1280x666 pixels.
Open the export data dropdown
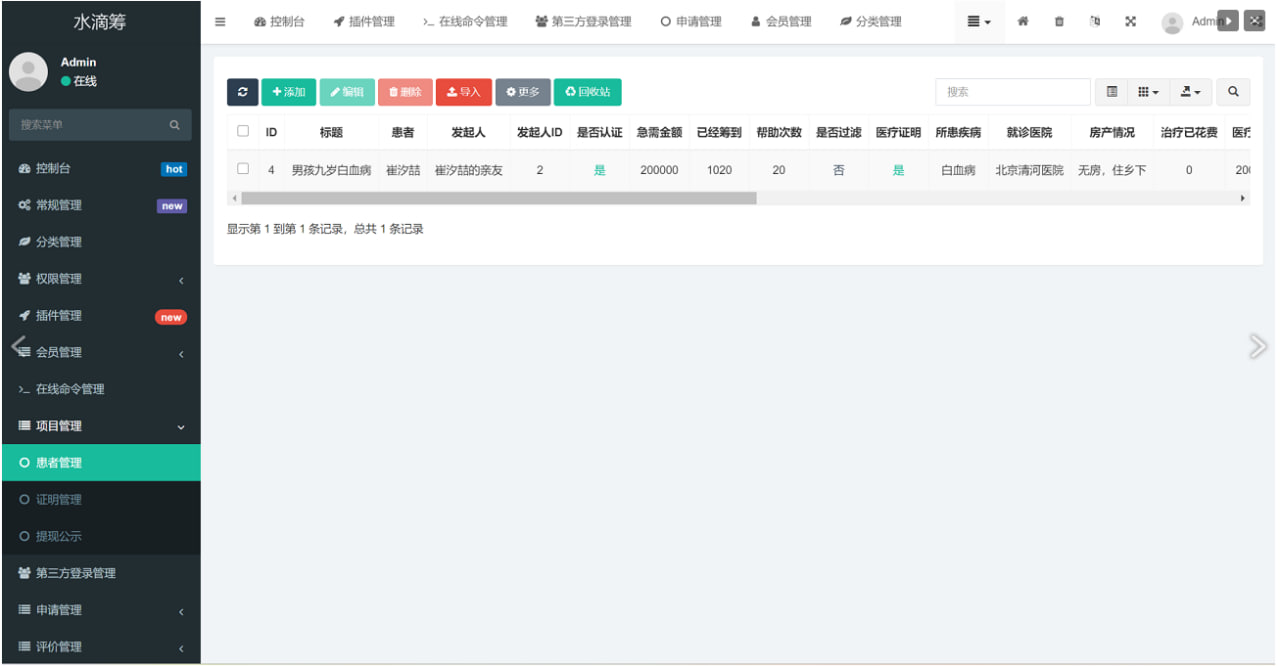[x=1190, y=92]
